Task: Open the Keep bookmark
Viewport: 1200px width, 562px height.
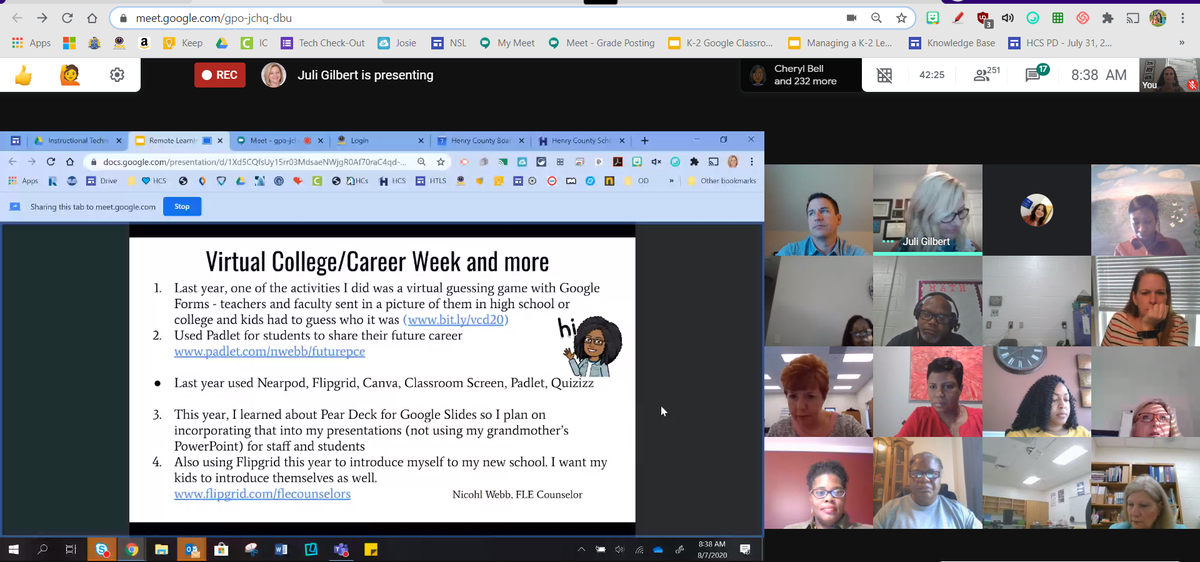Action: (x=183, y=43)
